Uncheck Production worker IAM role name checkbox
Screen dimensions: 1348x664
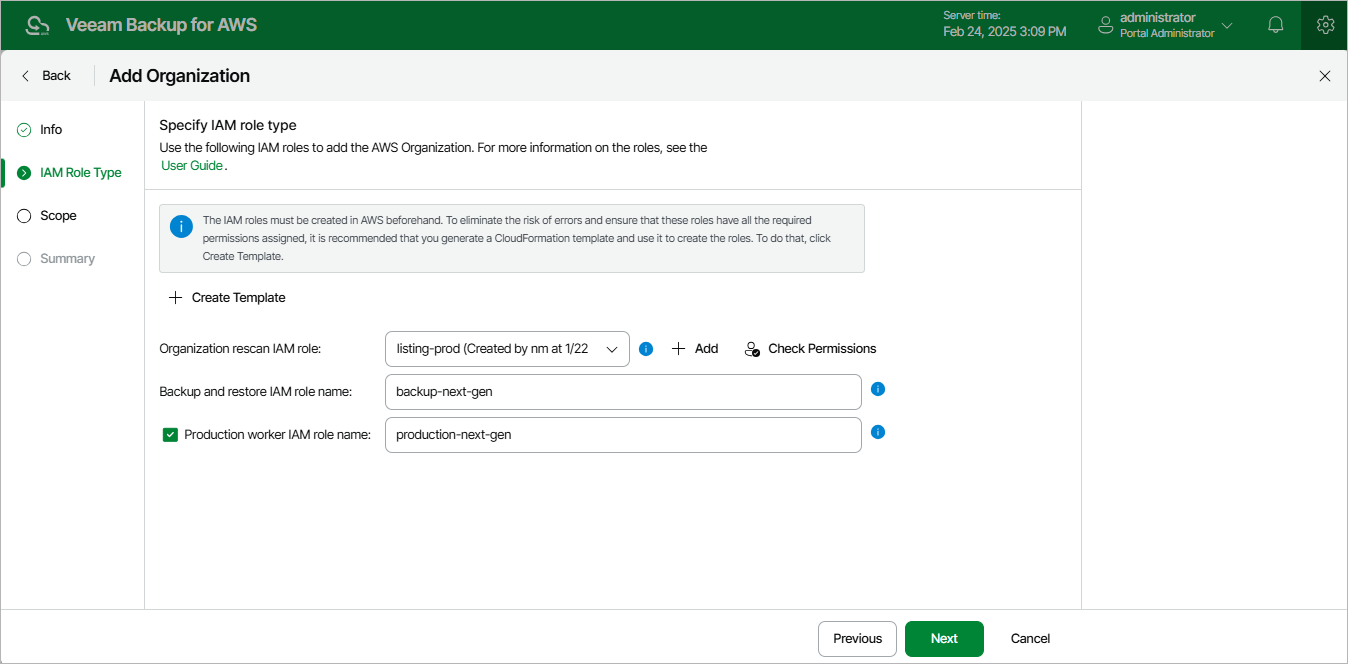pyautogui.click(x=170, y=435)
